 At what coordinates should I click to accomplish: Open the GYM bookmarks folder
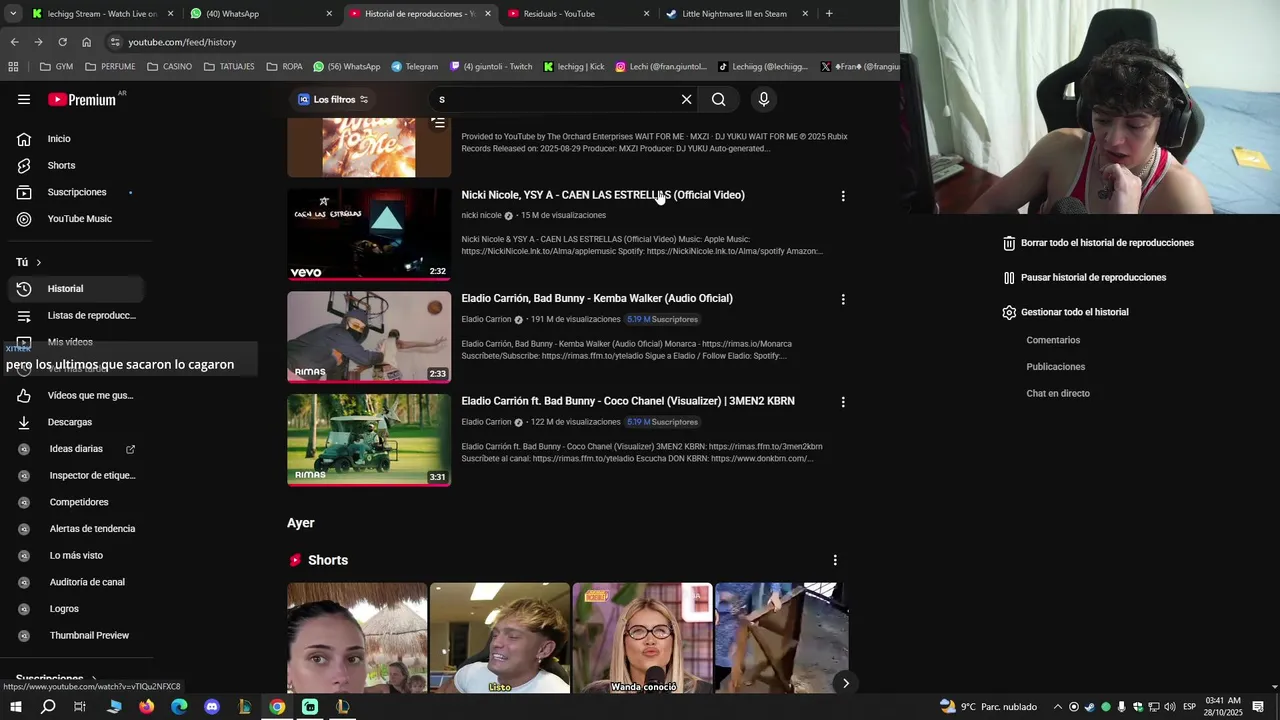pyautogui.click(x=56, y=67)
